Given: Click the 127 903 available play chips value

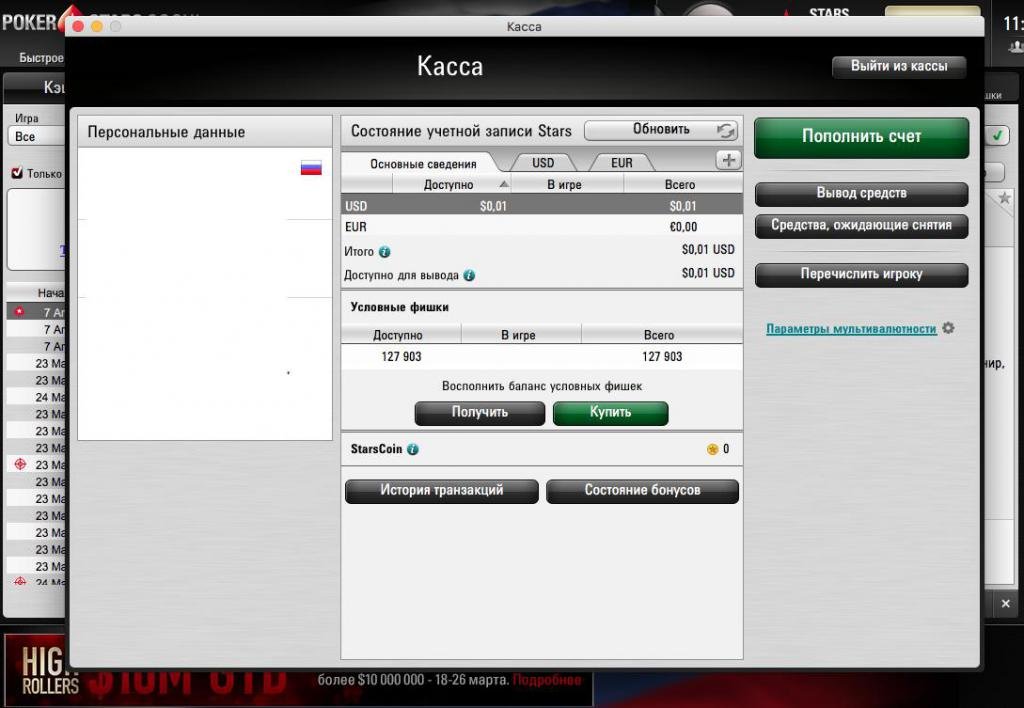Looking at the screenshot, I should tap(401, 357).
